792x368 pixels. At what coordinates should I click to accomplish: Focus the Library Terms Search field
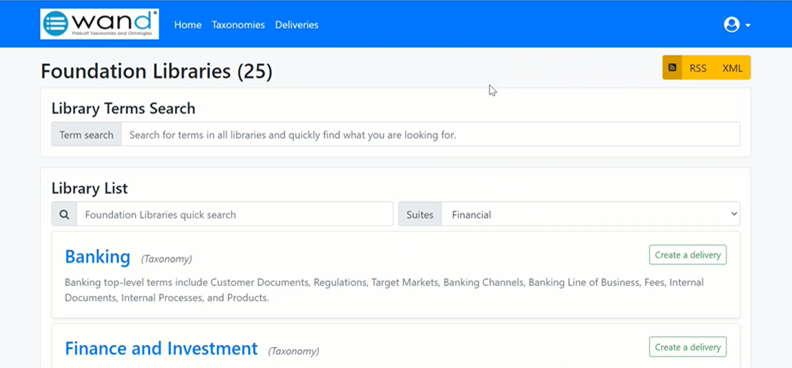pyautogui.click(x=431, y=135)
